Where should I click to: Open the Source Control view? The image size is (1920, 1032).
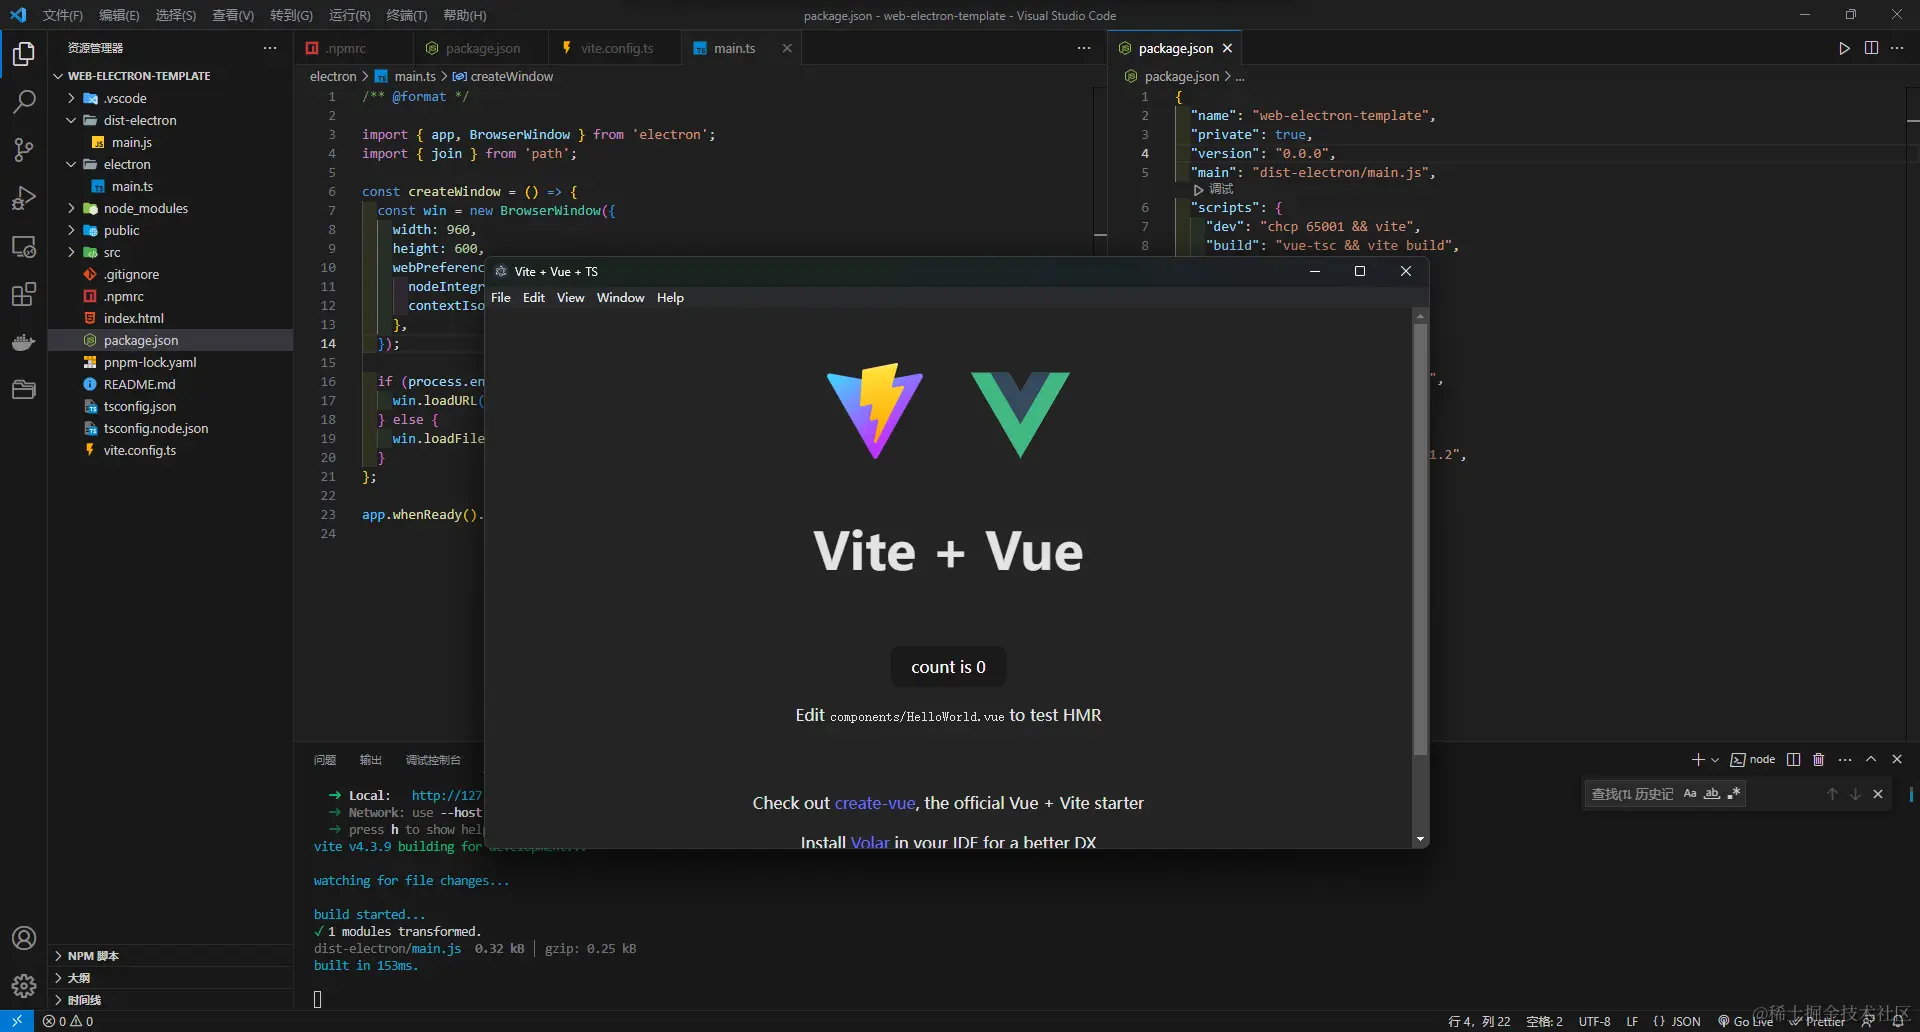[x=23, y=150]
